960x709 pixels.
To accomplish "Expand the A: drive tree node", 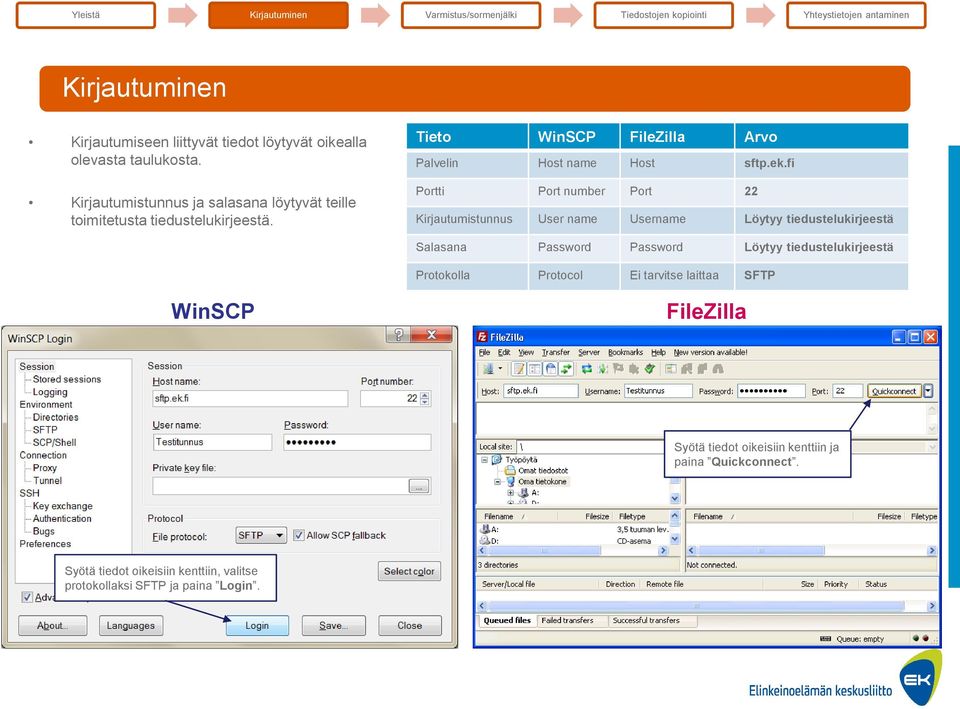I will [x=511, y=493].
